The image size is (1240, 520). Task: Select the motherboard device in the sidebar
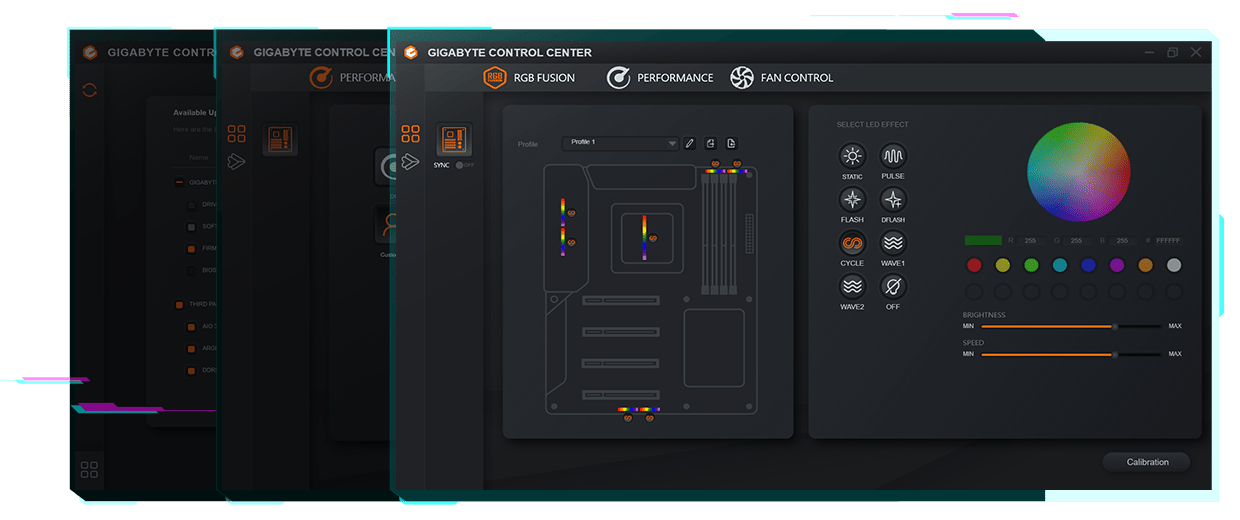coord(454,140)
